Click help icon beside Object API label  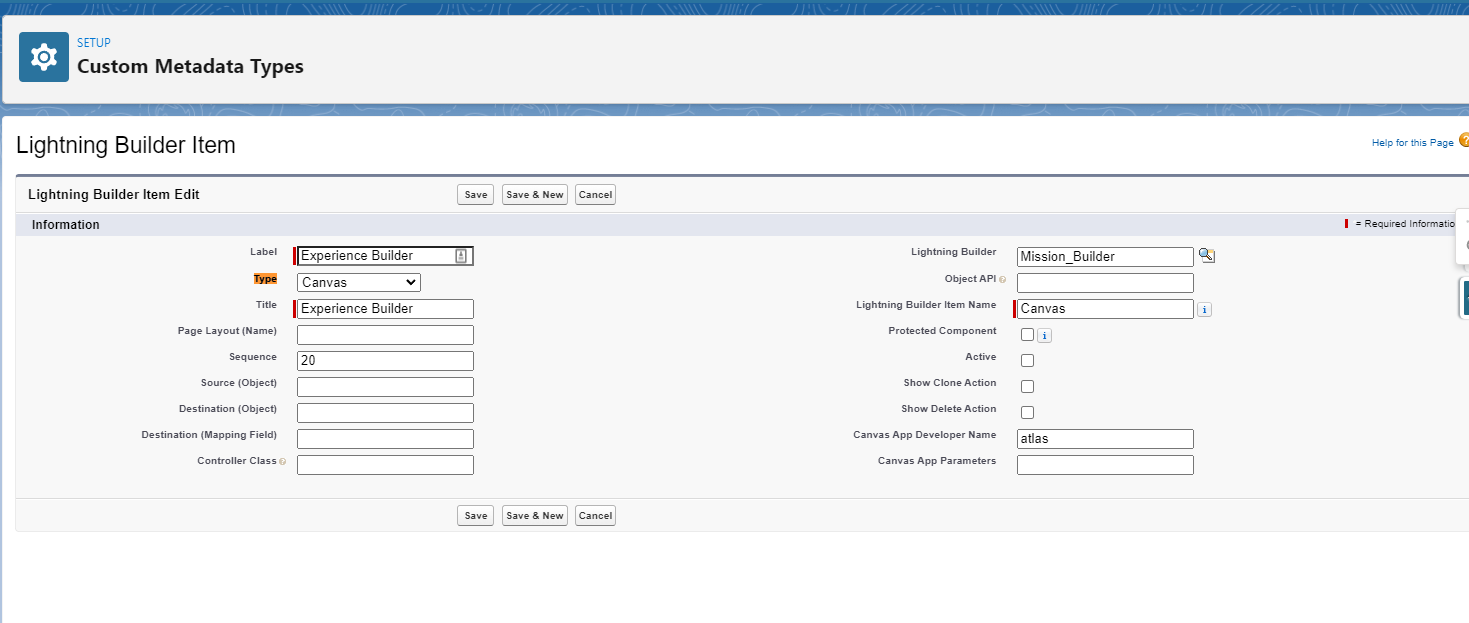coord(1002,280)
